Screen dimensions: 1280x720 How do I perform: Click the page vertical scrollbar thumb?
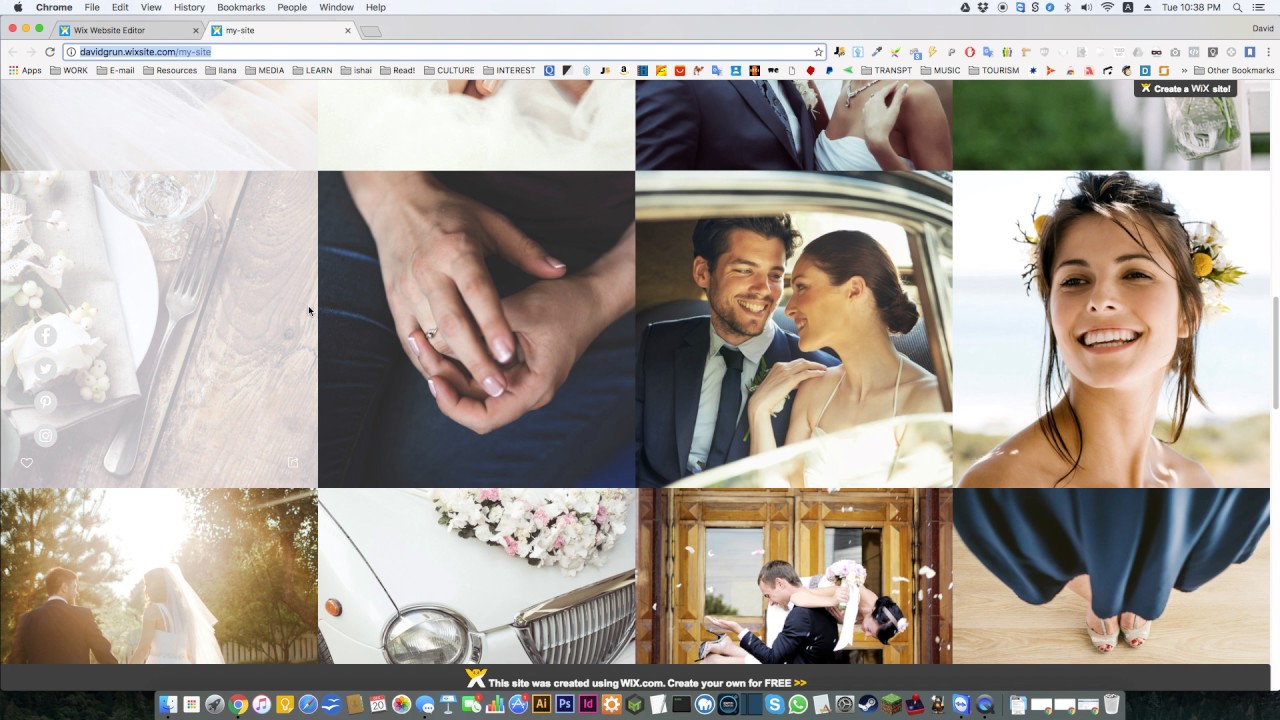click(1275, 353)
